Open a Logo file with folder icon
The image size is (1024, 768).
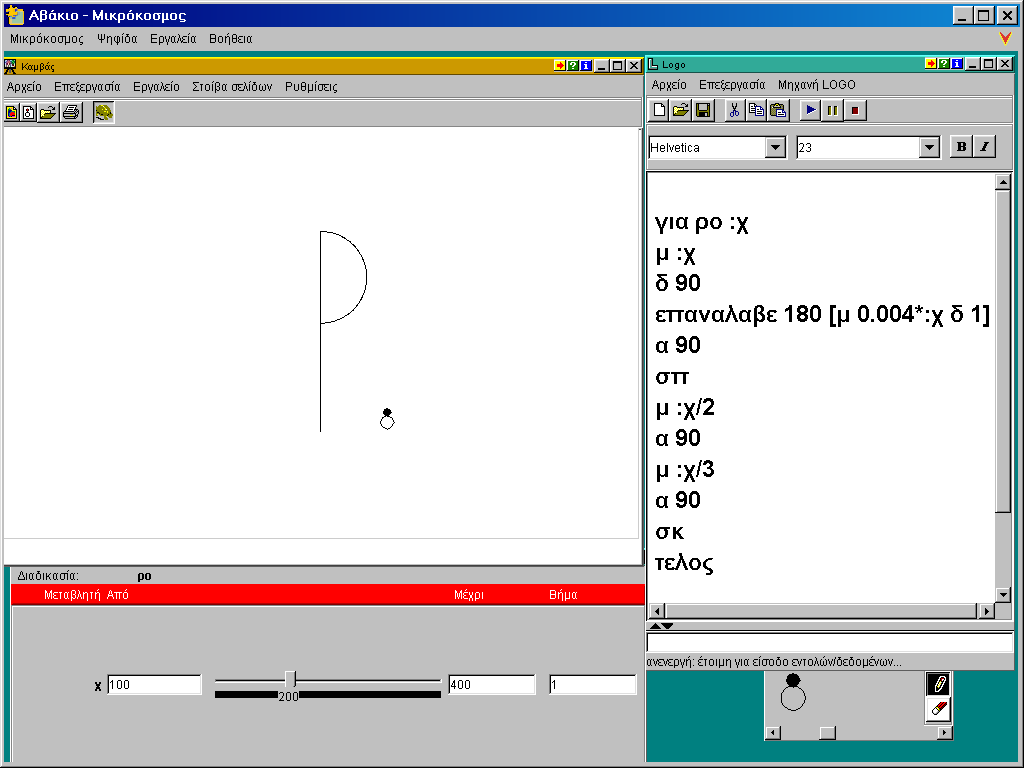tap(681, 110)
